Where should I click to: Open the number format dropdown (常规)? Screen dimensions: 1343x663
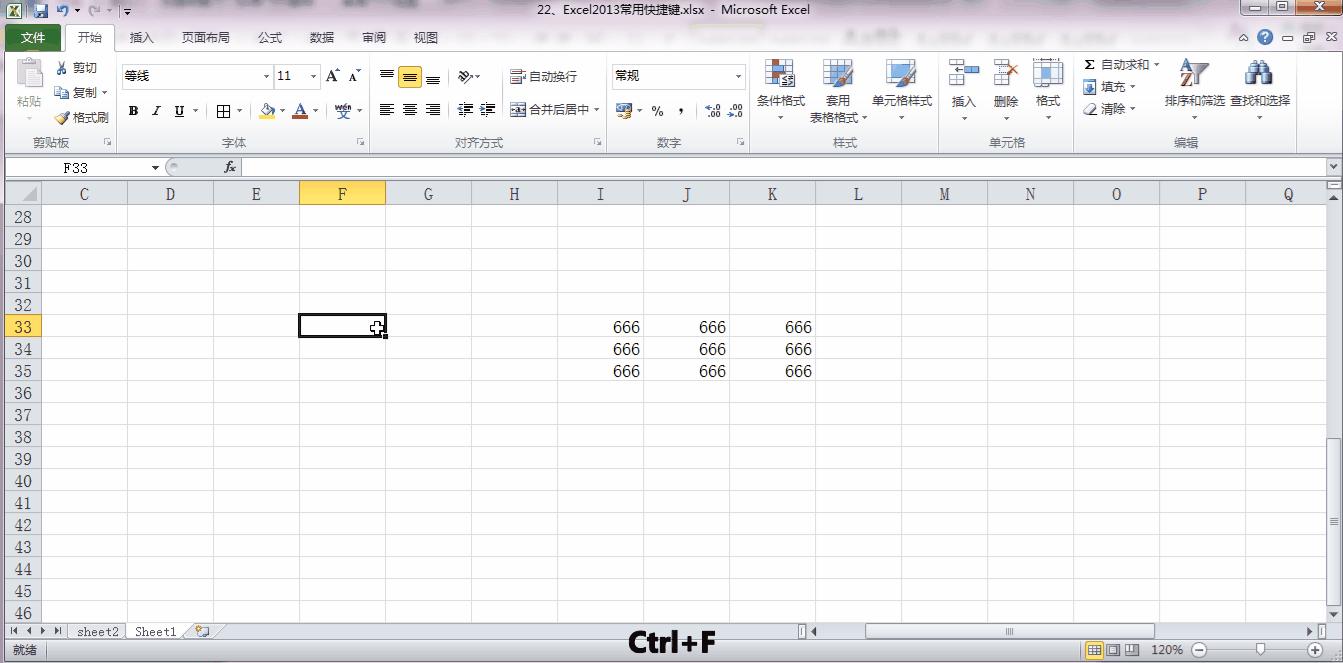[x=739, y=77]
